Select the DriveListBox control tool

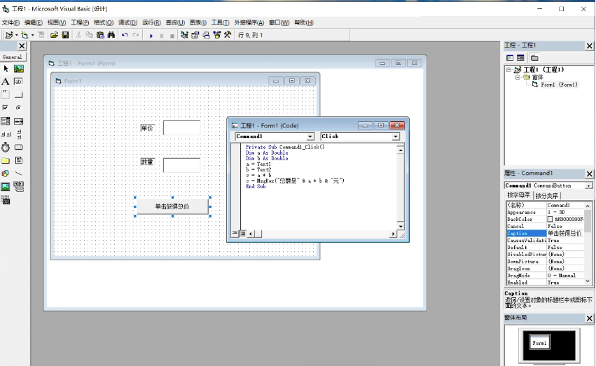19,147
